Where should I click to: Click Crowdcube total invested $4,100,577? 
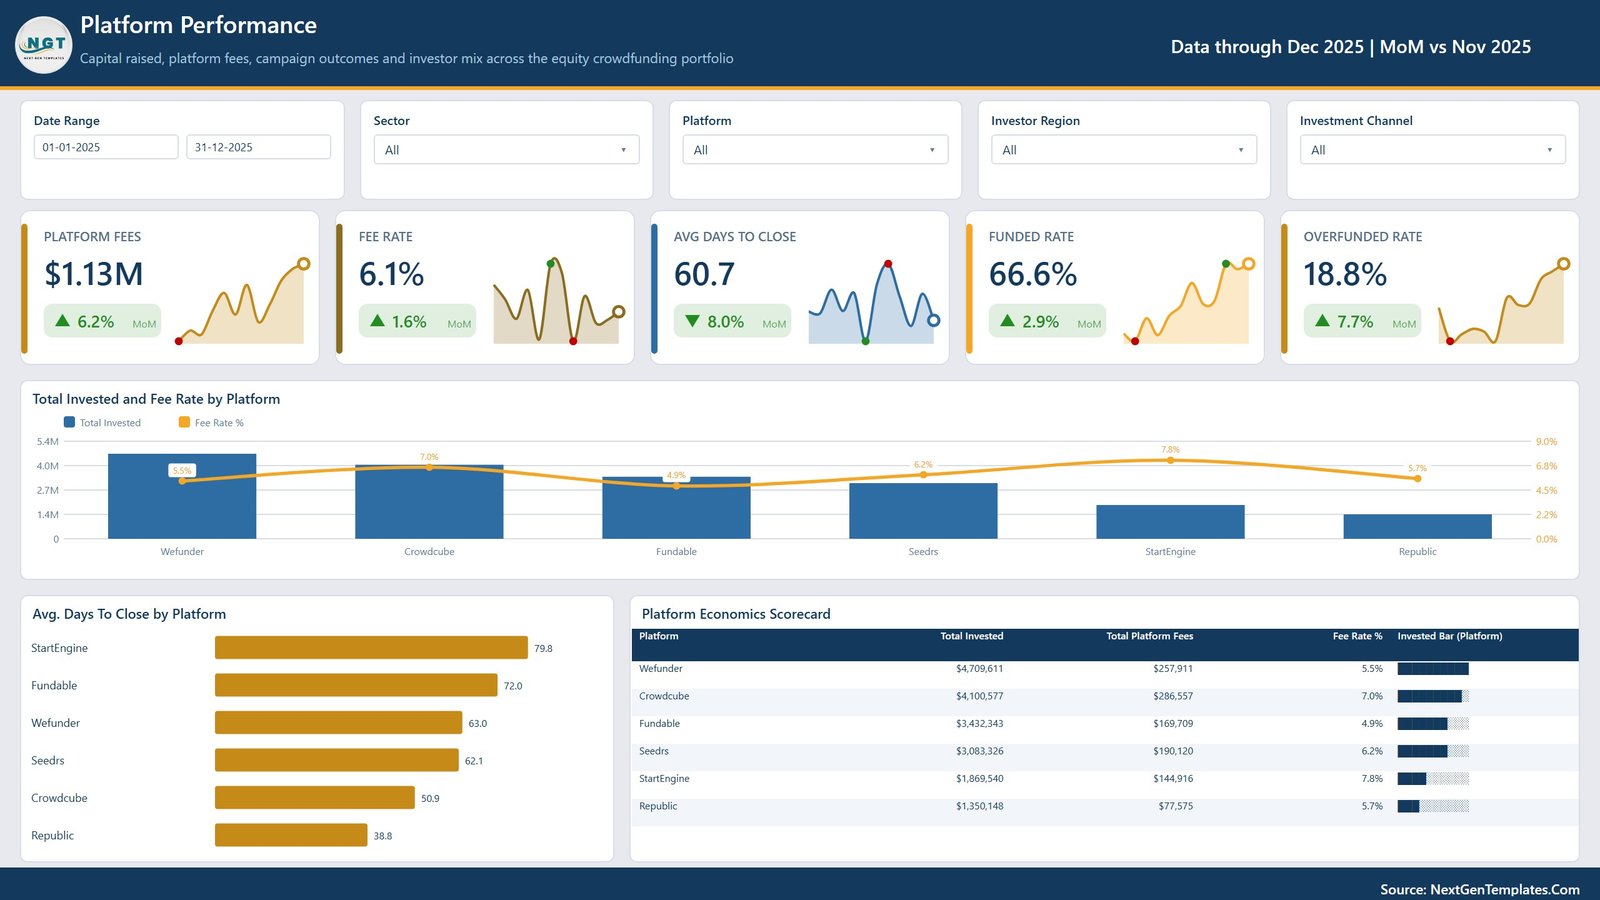[x=979, y=696]
